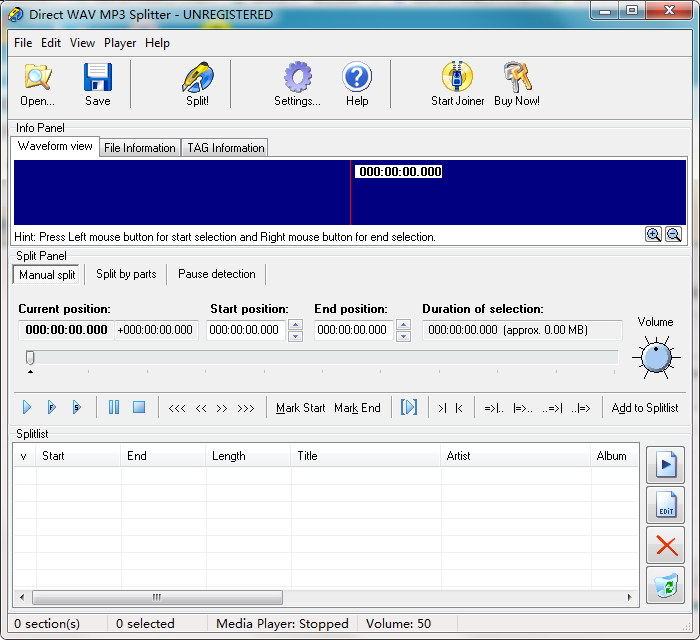Delete section with red X icon
Viewport: 700px width, 640px height.
coord(665,545)
